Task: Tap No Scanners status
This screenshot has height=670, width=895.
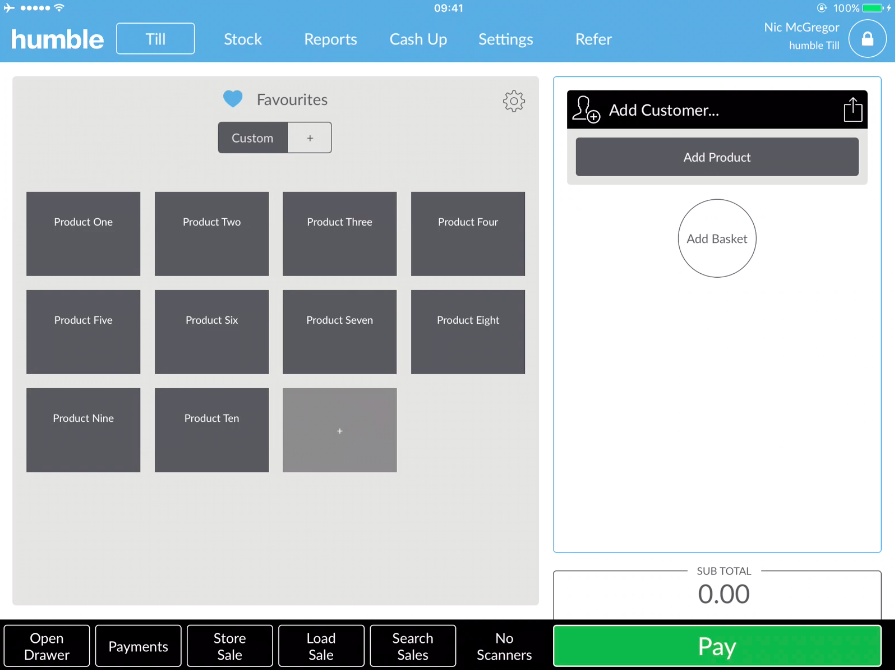Action: click(x=504, y=646)
